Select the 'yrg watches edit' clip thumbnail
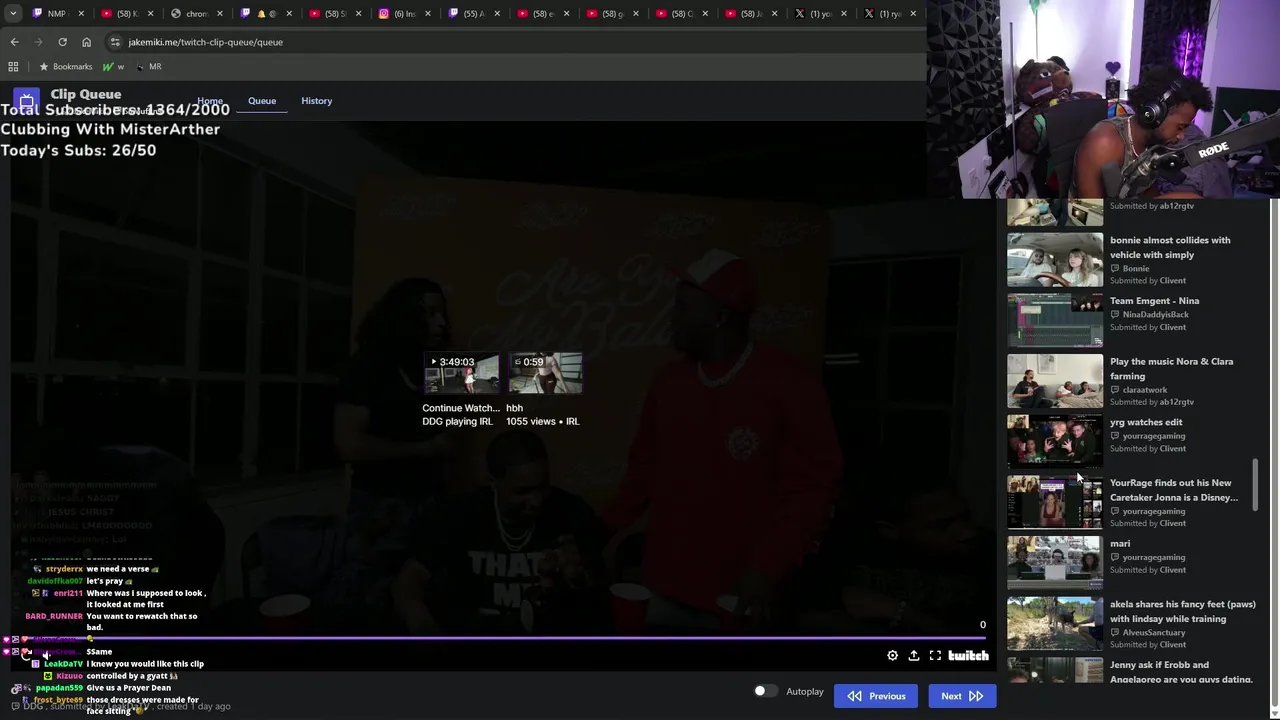The image size is (1280, 720). coord(1055,442)
